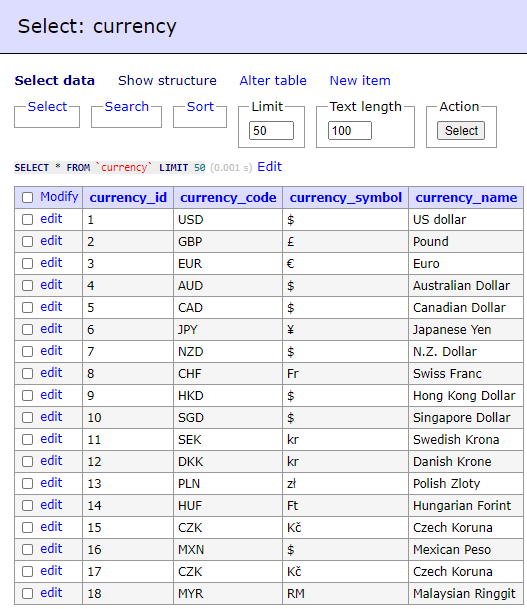Click the 'Polish Zloty' cell
This screenshot has height=609, width=527.
point(466,484)
